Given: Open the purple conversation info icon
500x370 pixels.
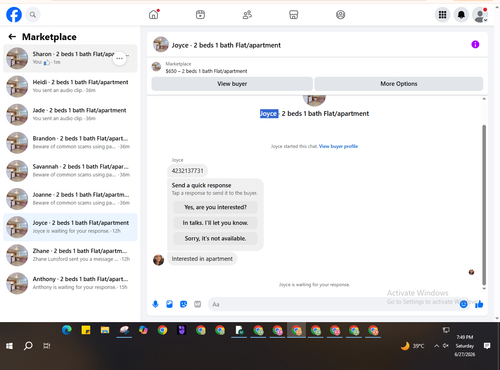Looking at the screenshot, I should tap(475, 44).
